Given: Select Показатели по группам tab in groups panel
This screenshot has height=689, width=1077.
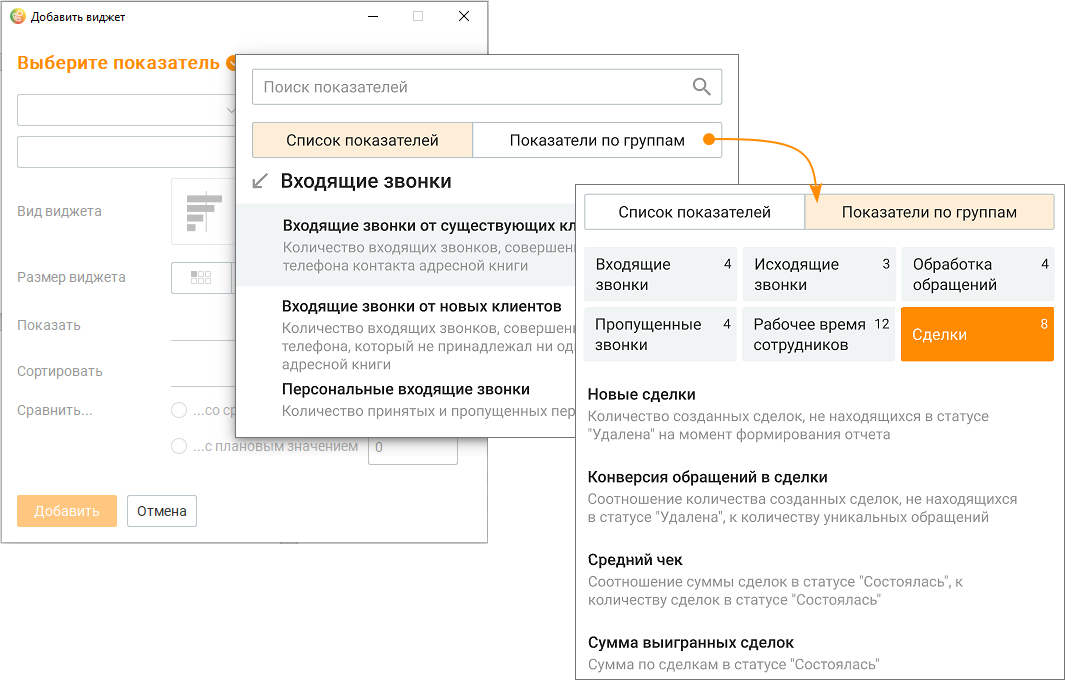Looking at the screenshot, I should tap(929, 212).
